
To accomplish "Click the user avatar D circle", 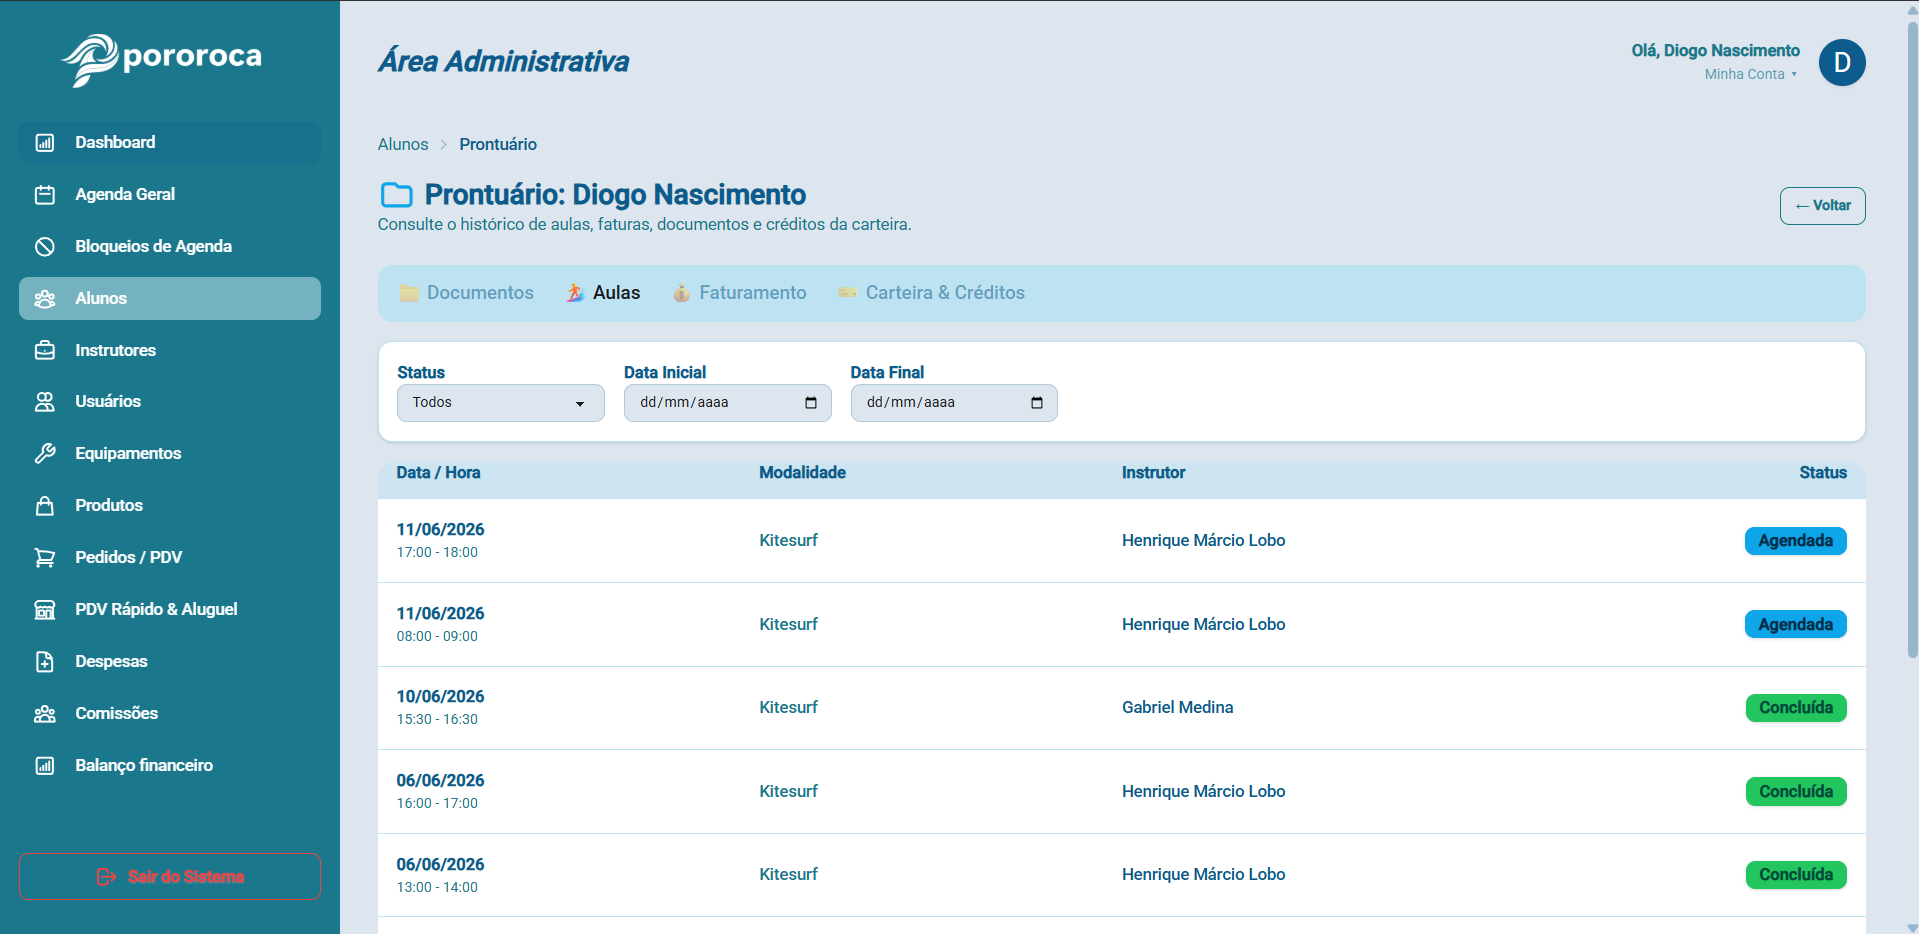I will pyautogui.click(x=1842, y=63).
